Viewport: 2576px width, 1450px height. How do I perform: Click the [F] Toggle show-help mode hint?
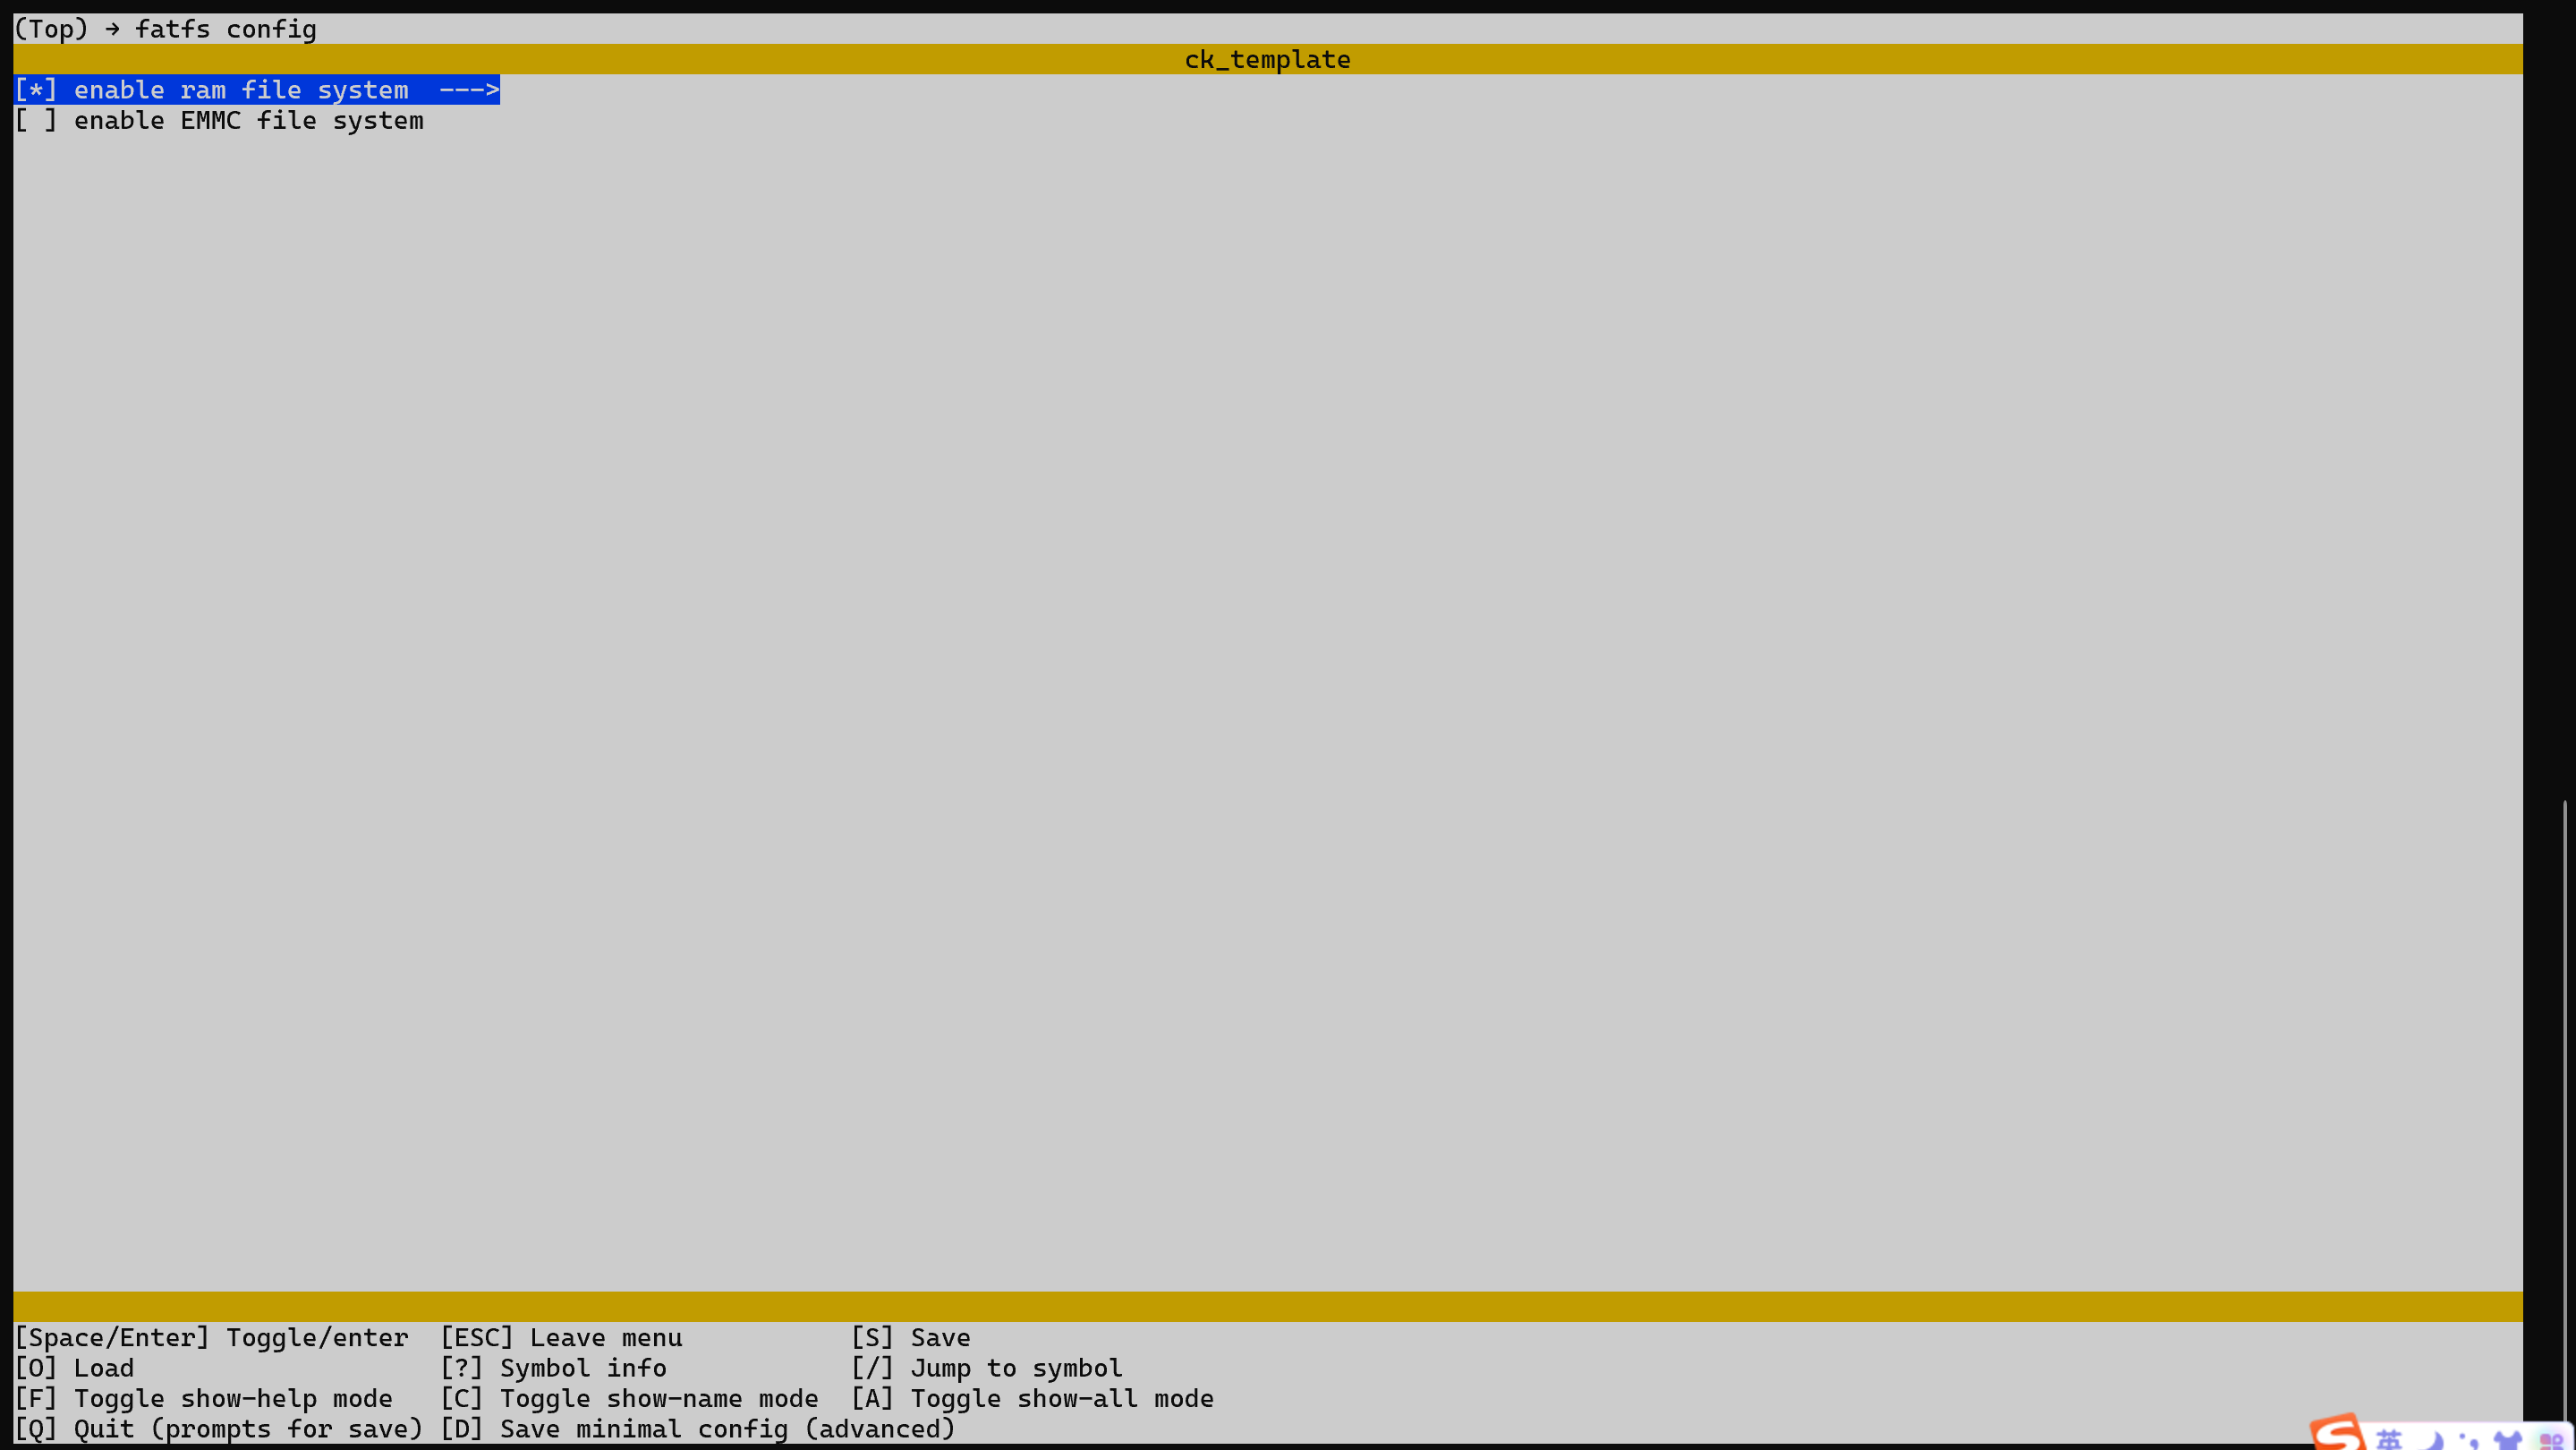point(204,1398)
